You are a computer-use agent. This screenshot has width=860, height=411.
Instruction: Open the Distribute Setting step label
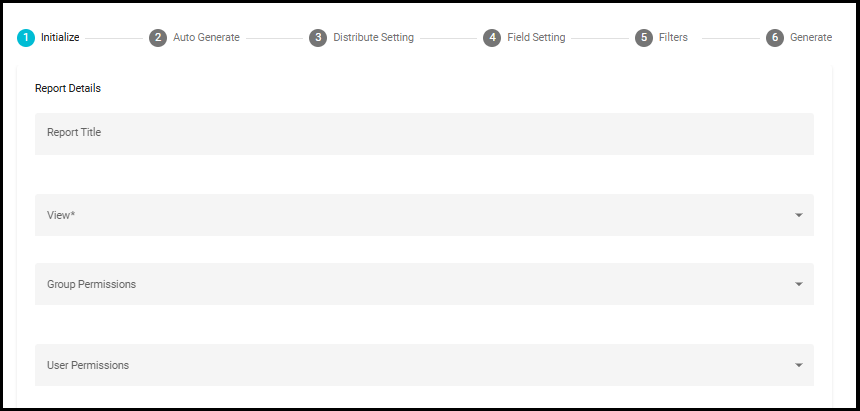(x=374, y=37)
